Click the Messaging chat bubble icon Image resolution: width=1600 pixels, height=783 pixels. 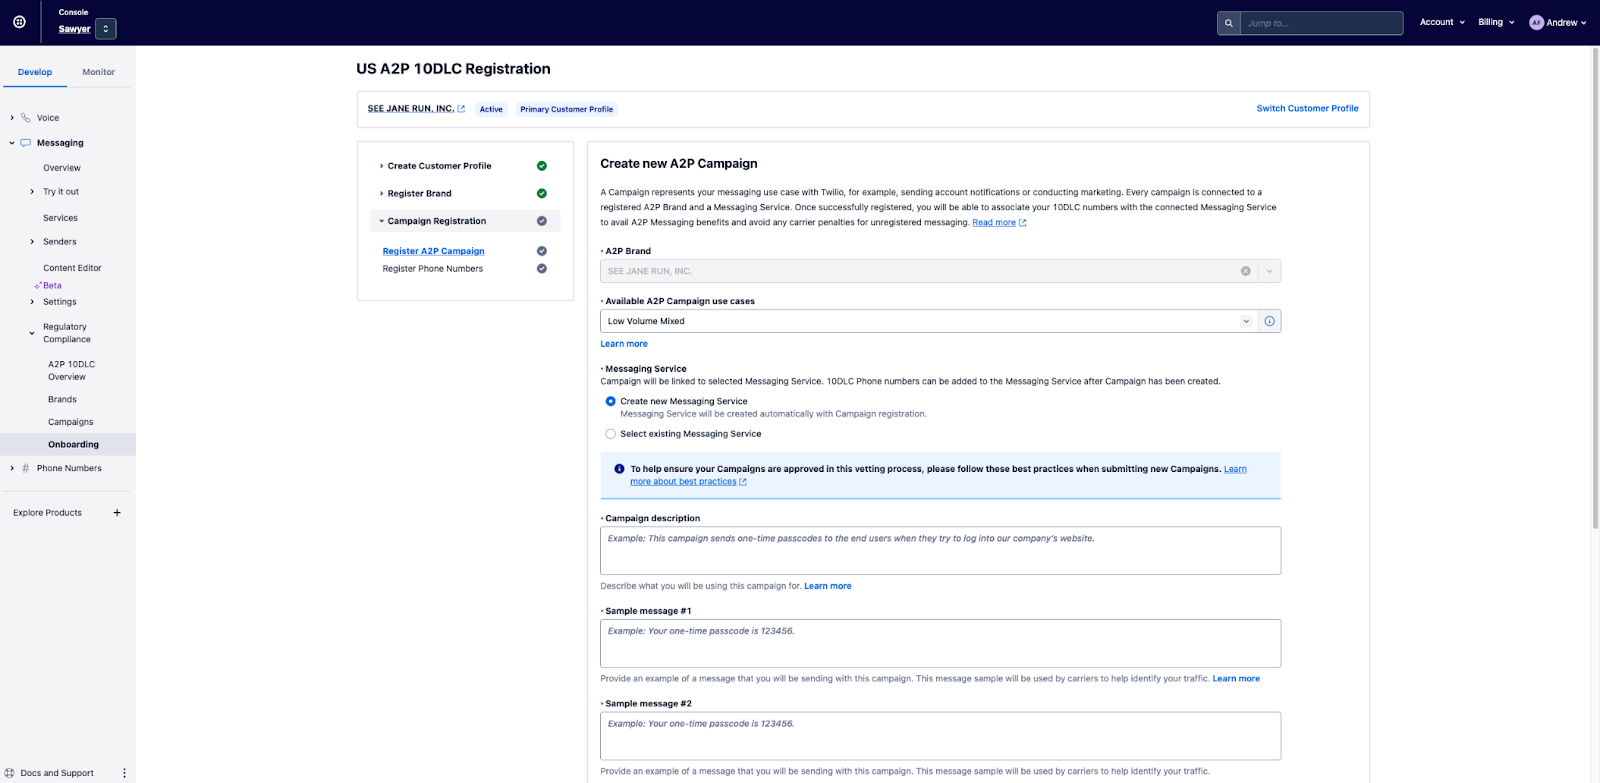pyautogui.click(x=26, y=143)
